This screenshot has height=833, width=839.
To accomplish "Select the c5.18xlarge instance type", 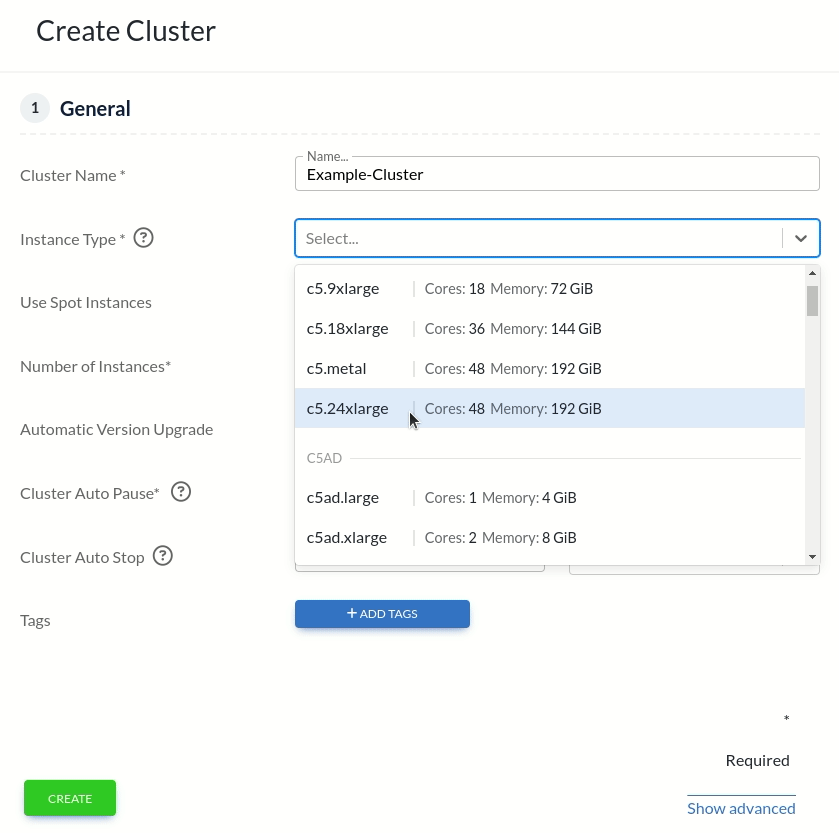I will (x=450, y=328).
